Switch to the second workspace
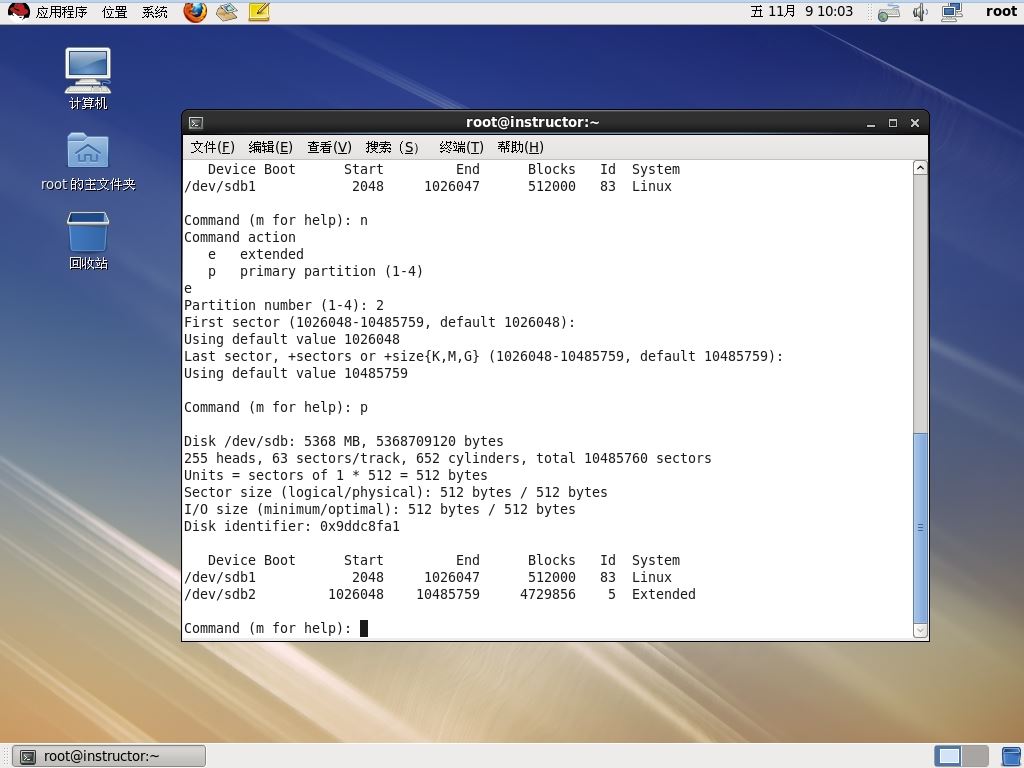The image size is (1024, 768). coord(975,756)
